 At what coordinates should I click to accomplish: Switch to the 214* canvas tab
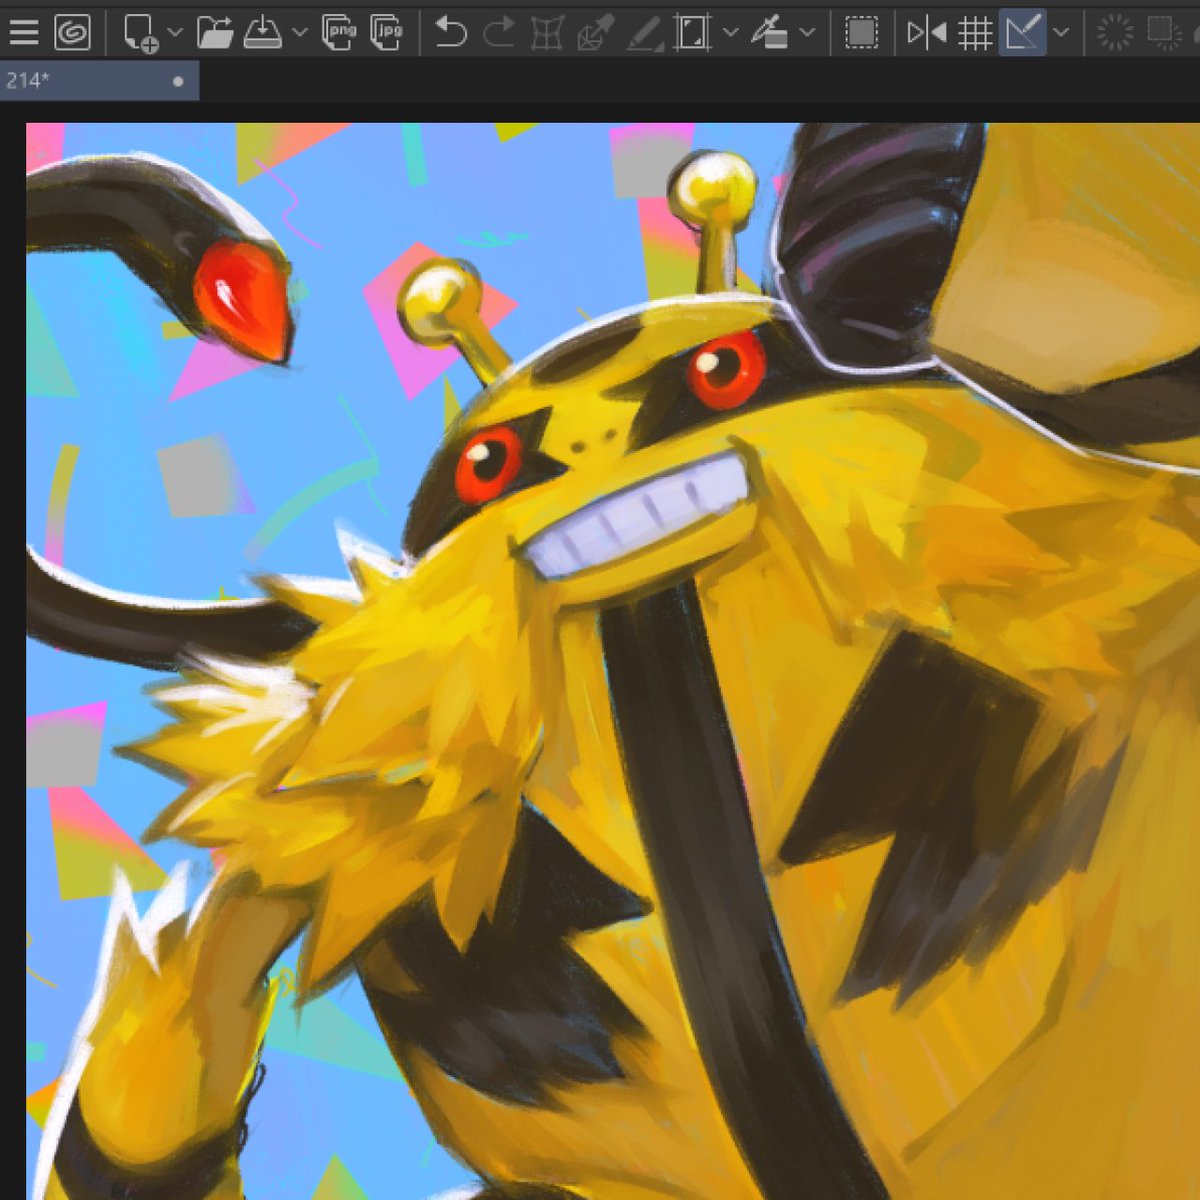(x=99, y=81)
